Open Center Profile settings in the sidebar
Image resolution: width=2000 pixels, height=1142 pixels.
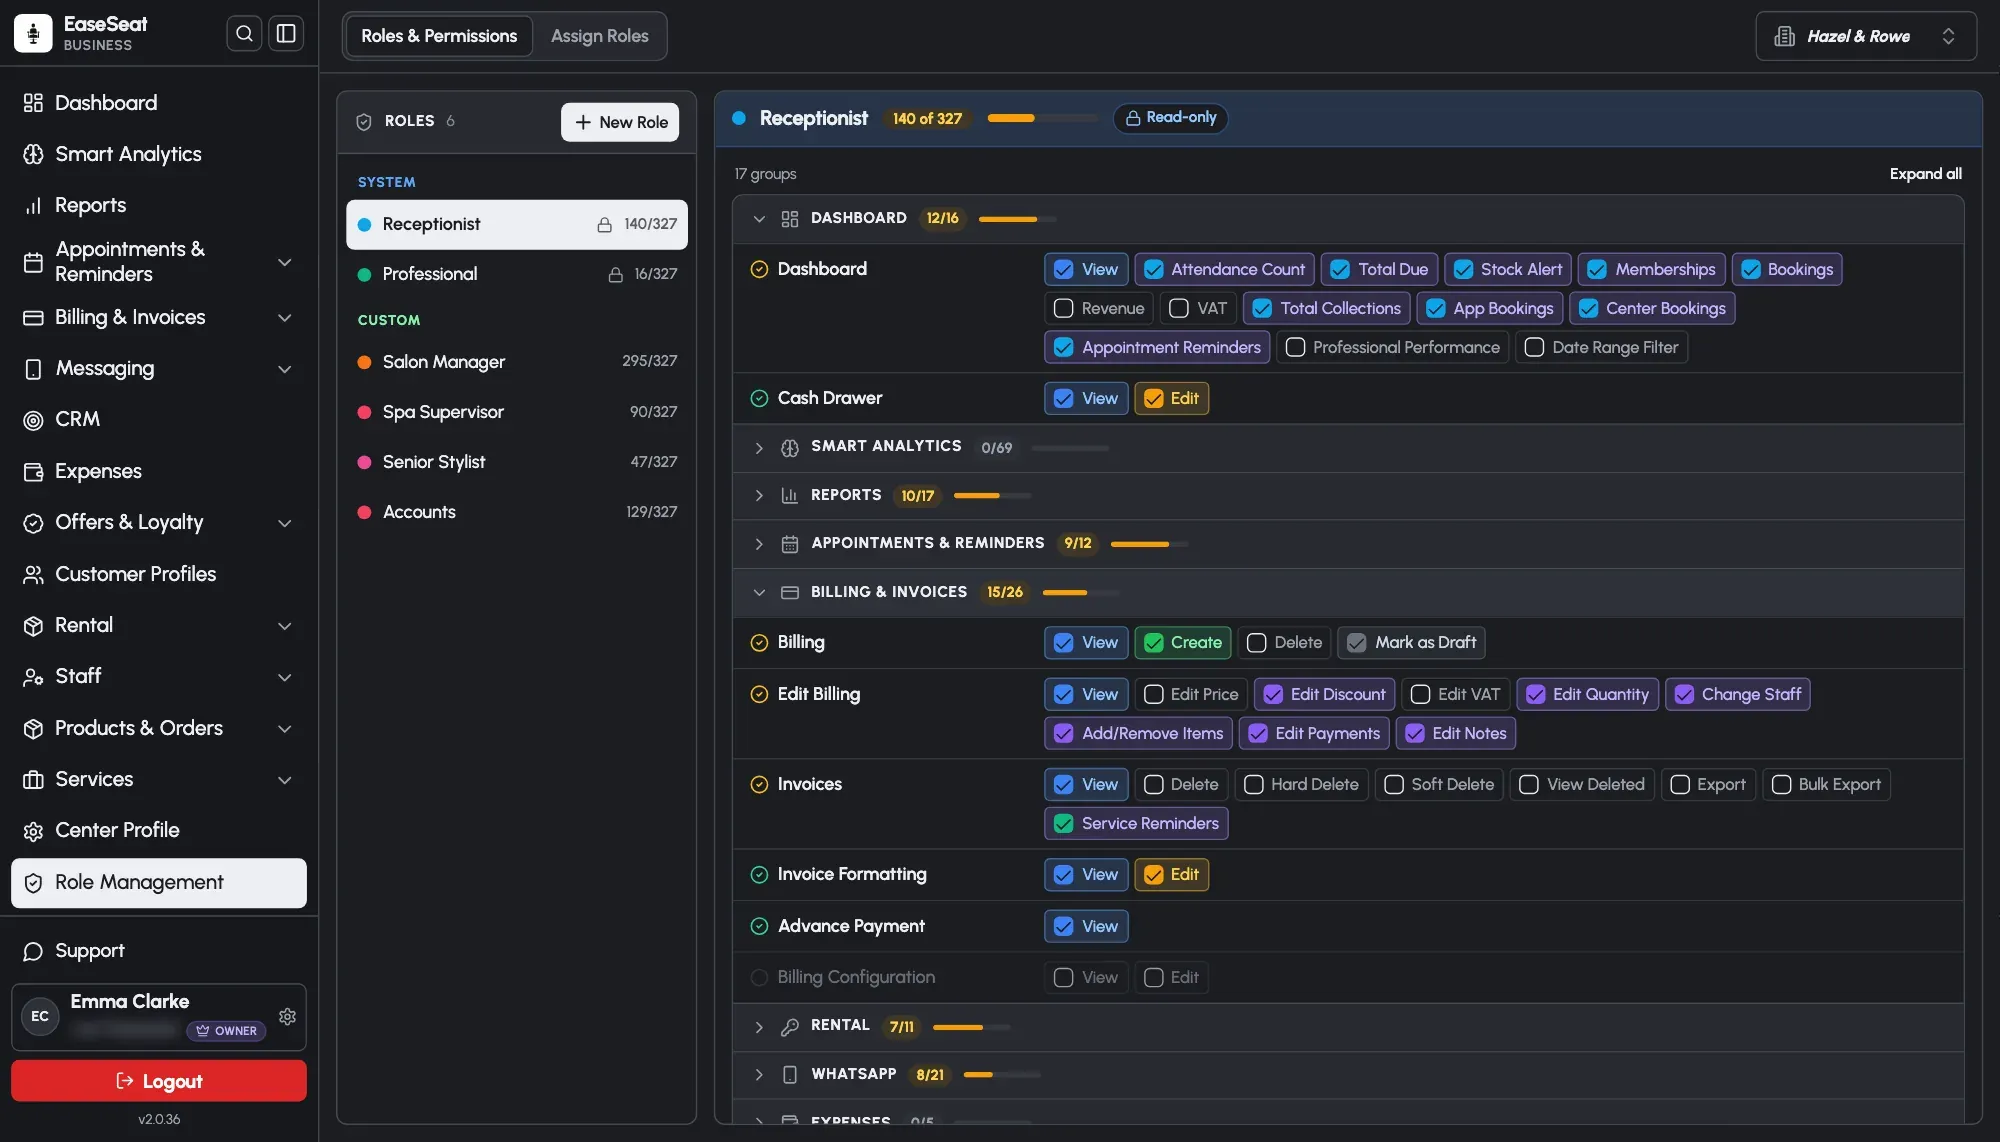click(159, 830)
